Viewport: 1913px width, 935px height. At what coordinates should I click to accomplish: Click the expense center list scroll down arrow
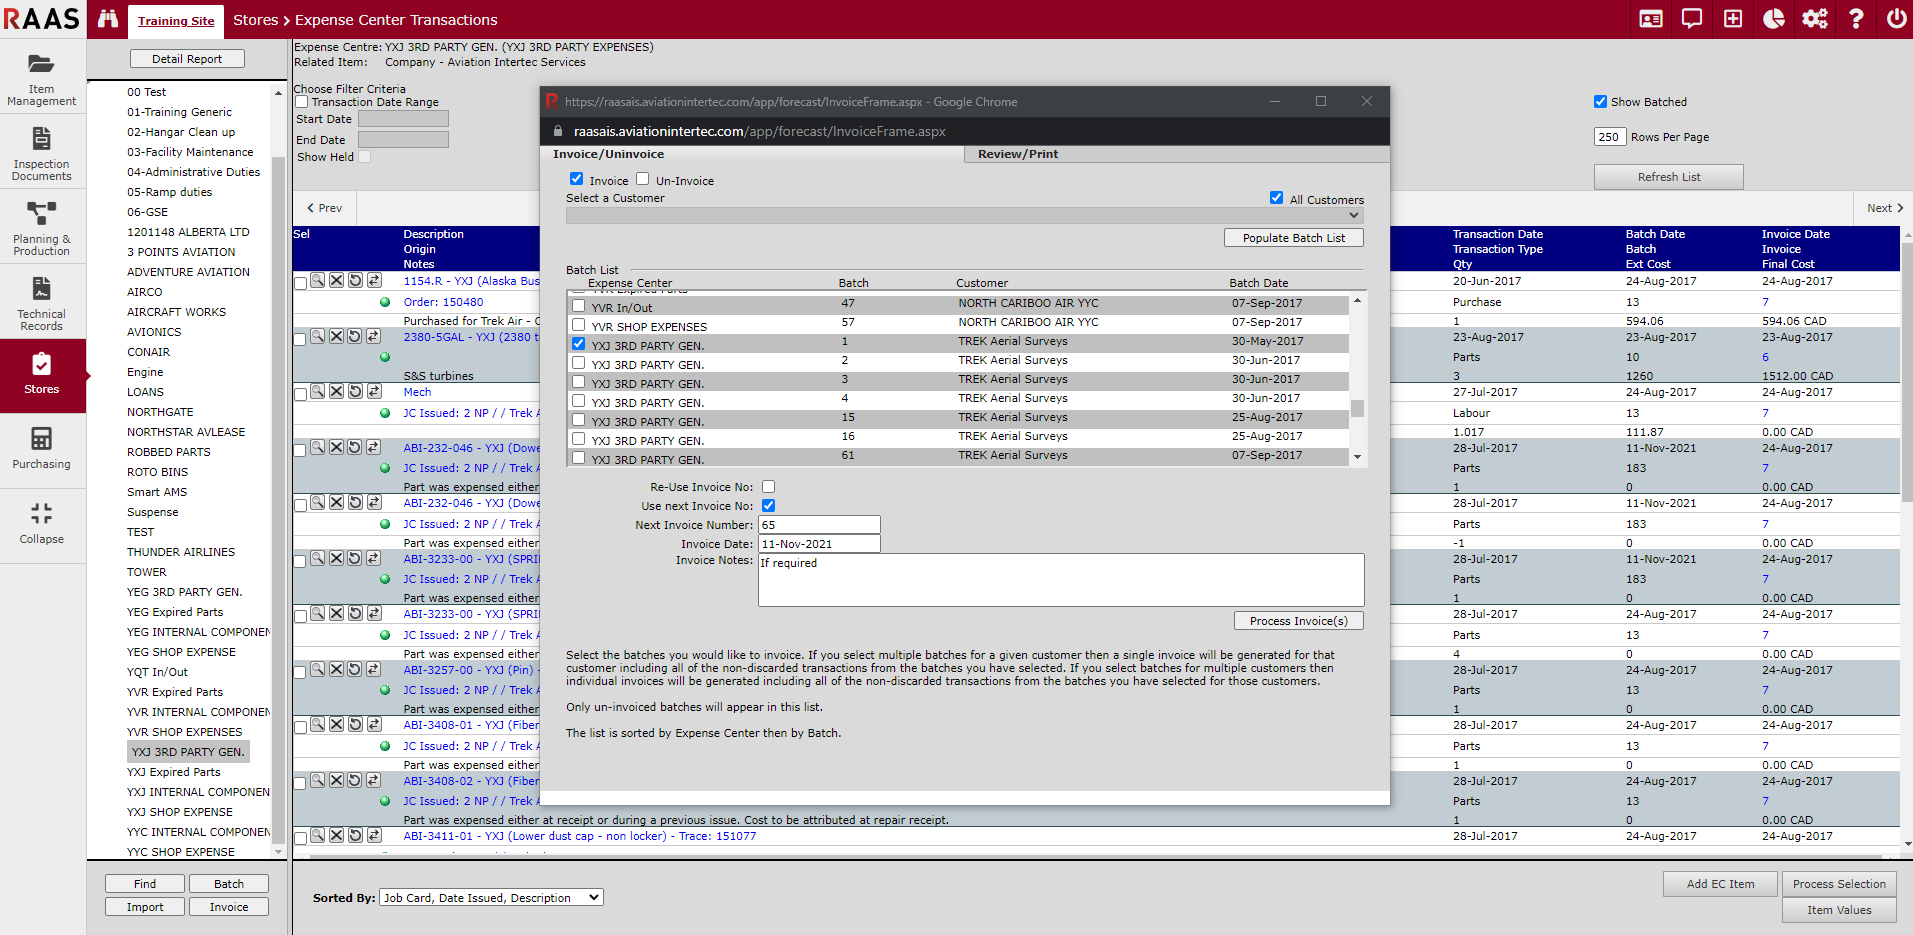tap(278, 851)
